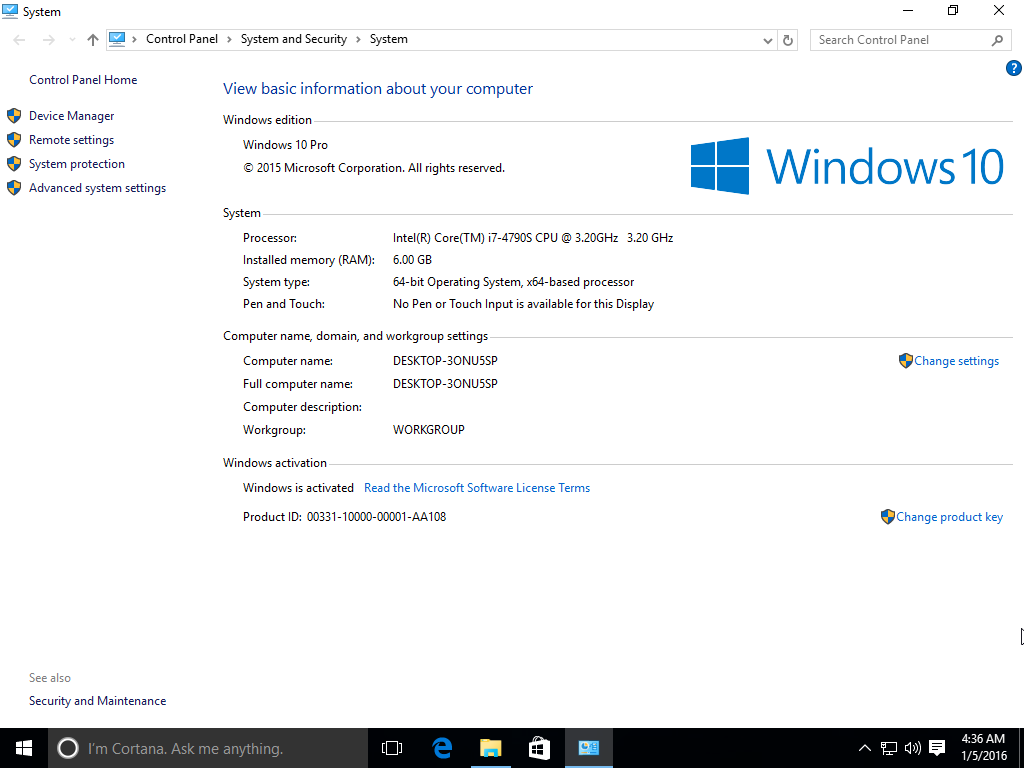The width and height of the screenshot is (1024, 768).
Task: Open the recent locations dropdown arrow
Action: 72,40
